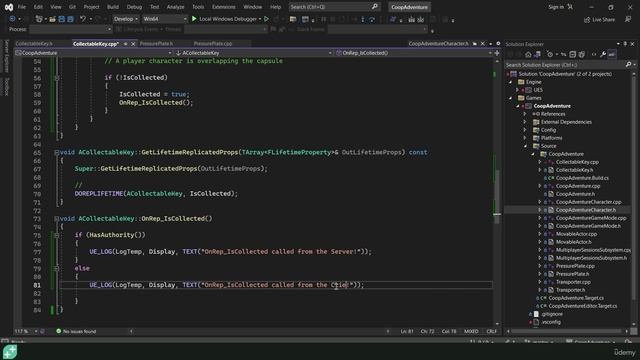Start Local Windows Debugger green play icon
The image size is (640, 360).
click(x=194, y=19)
